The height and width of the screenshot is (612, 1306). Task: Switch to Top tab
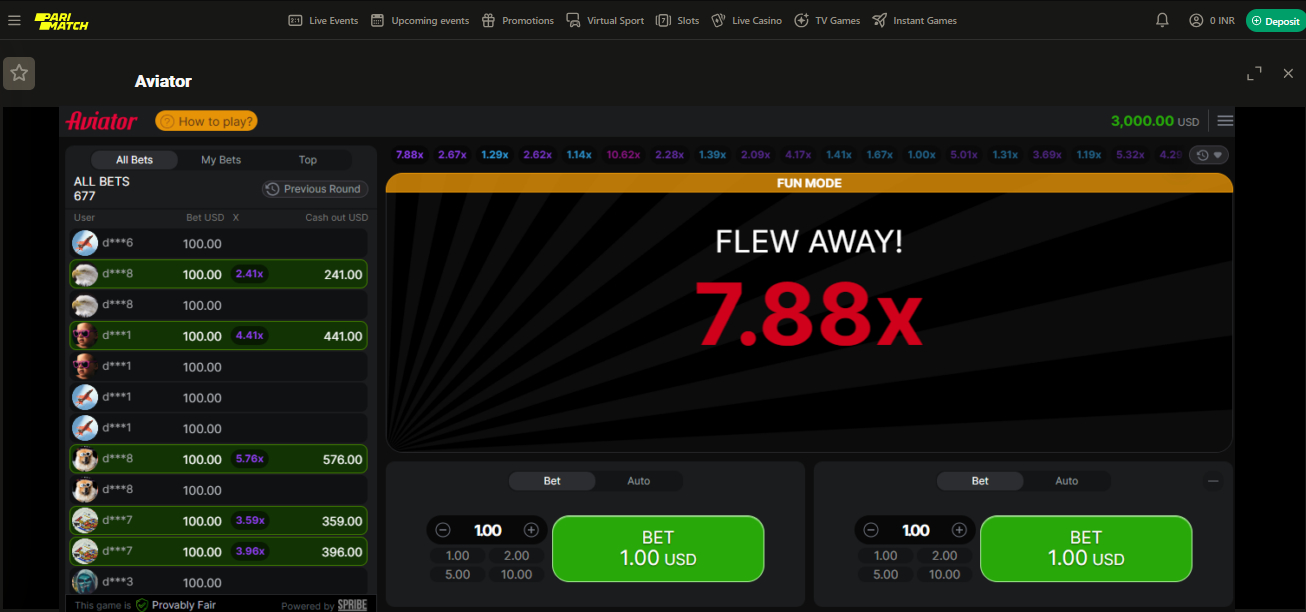(308, 160)
